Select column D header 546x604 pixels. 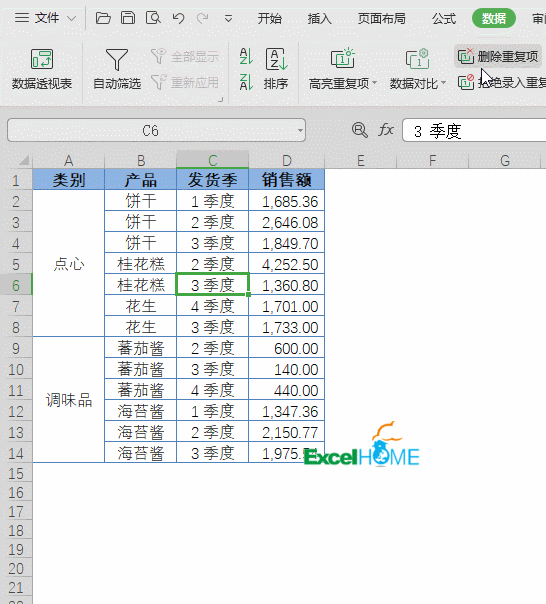coord(287,160)
